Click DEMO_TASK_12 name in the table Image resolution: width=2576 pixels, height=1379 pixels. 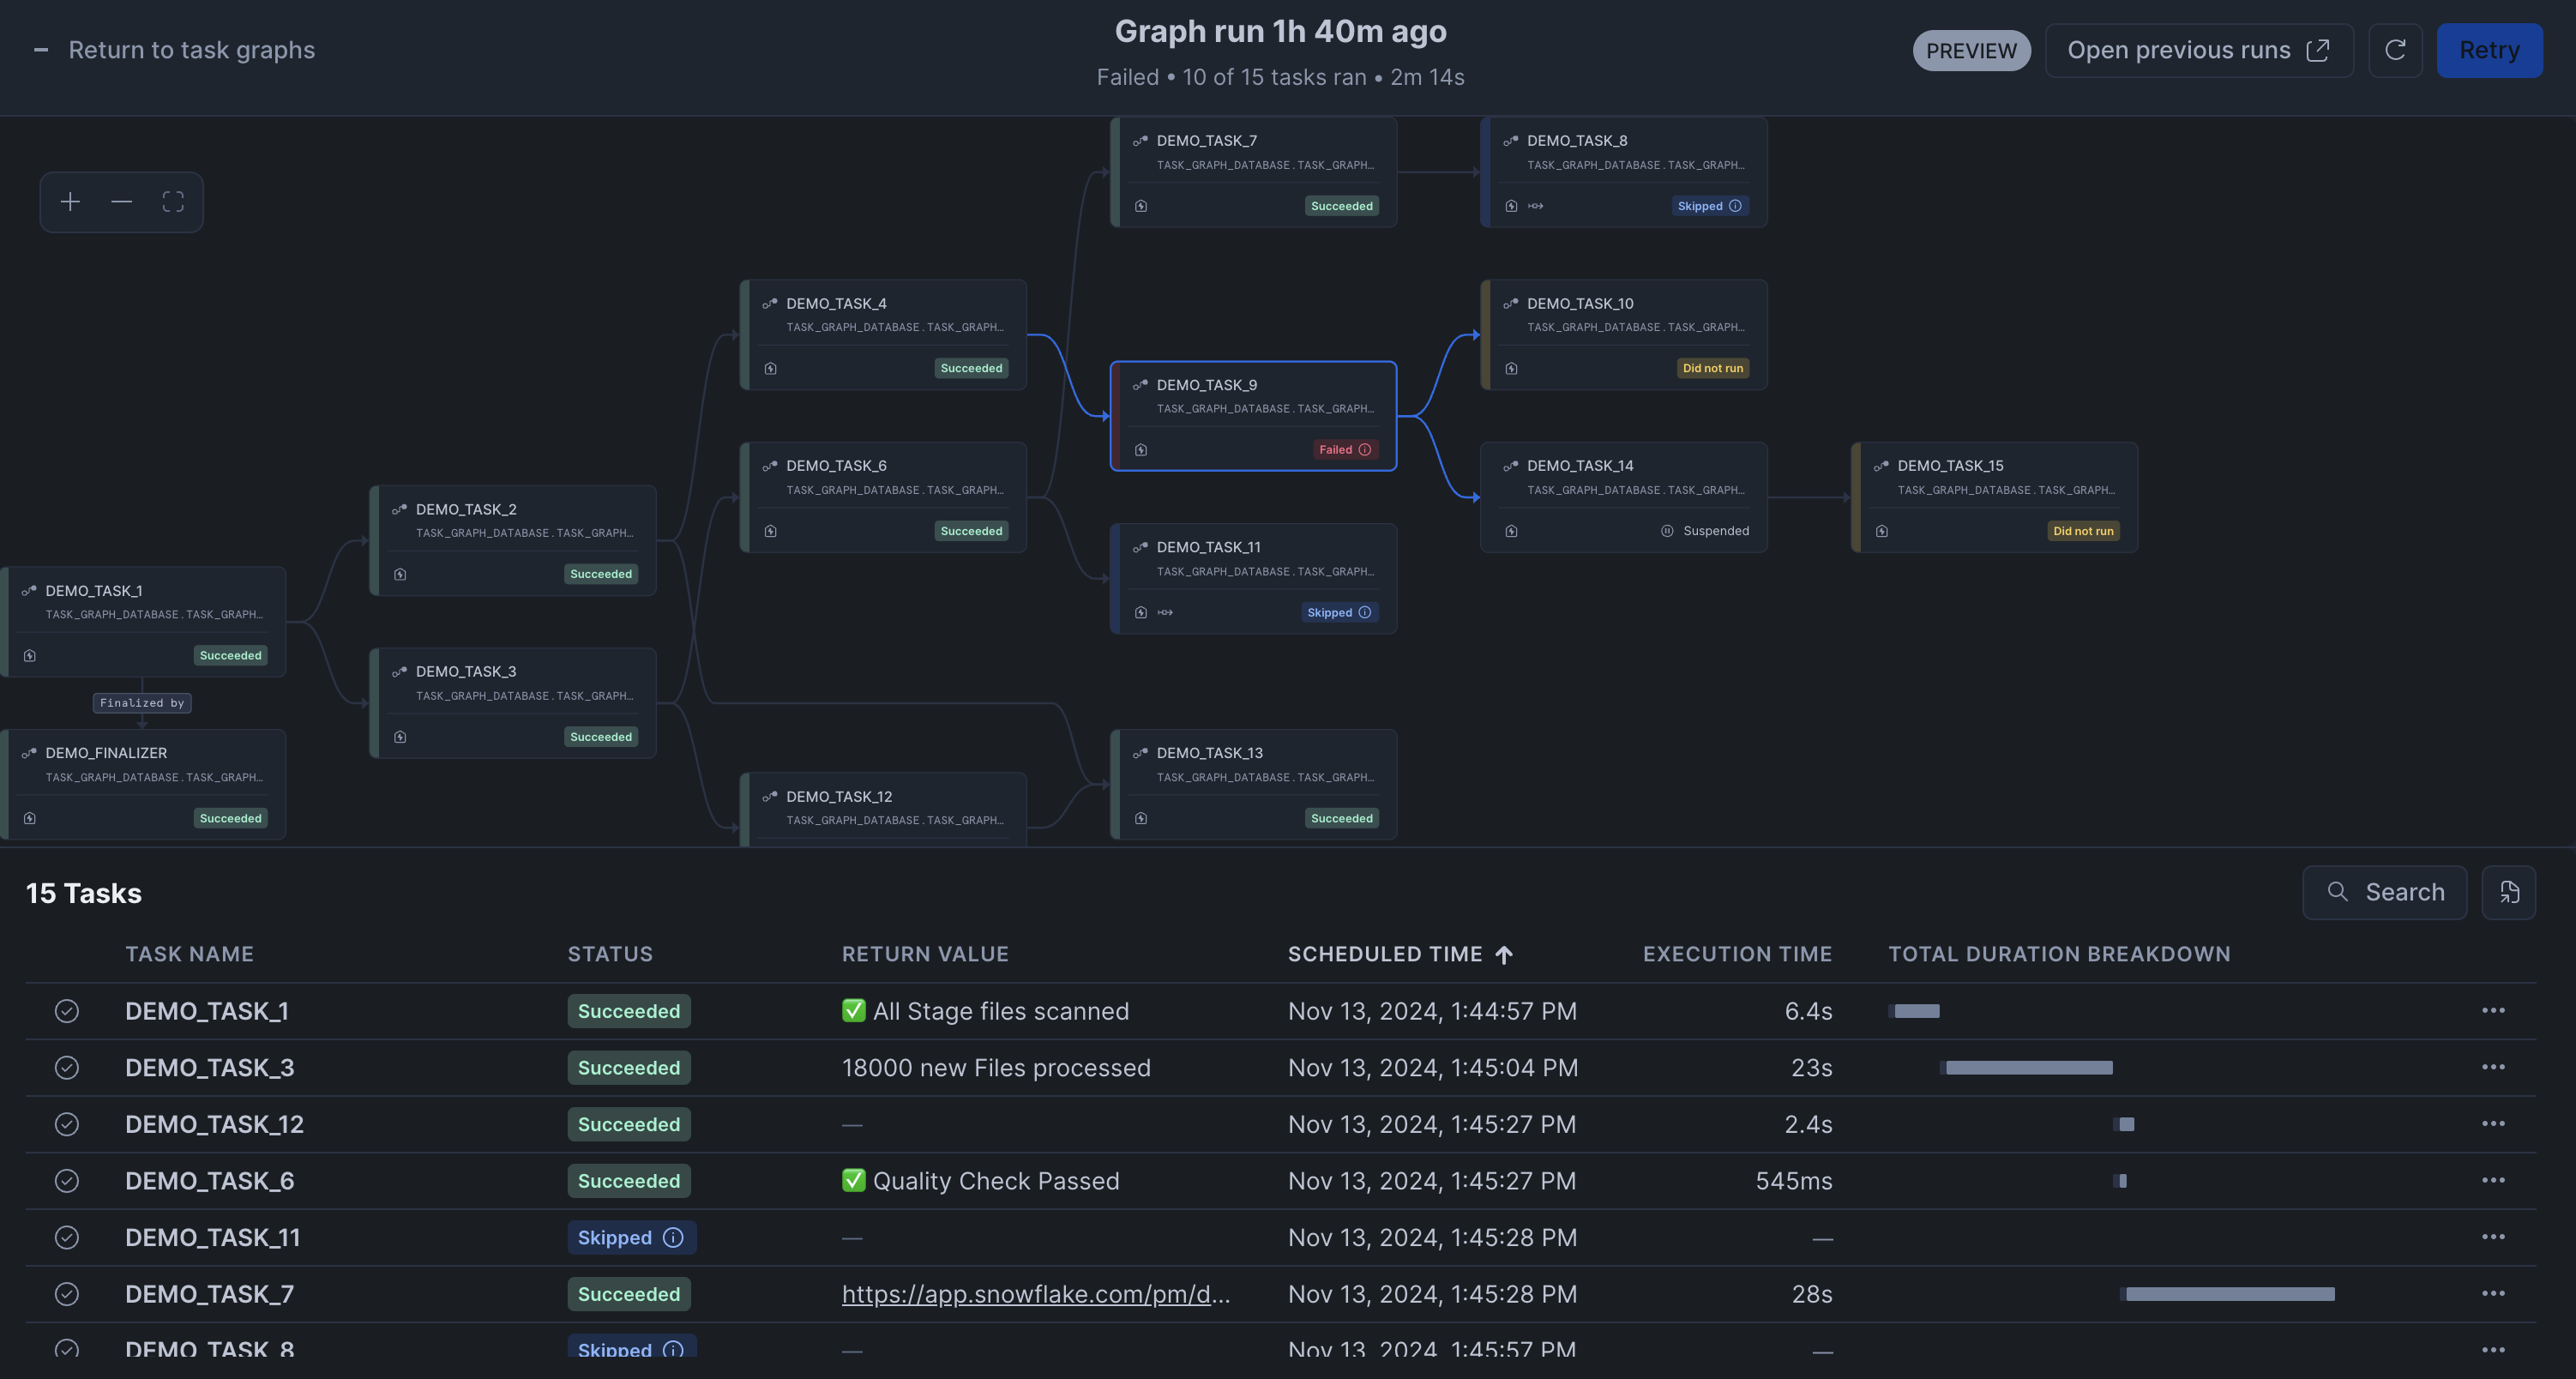point(214,1124)
